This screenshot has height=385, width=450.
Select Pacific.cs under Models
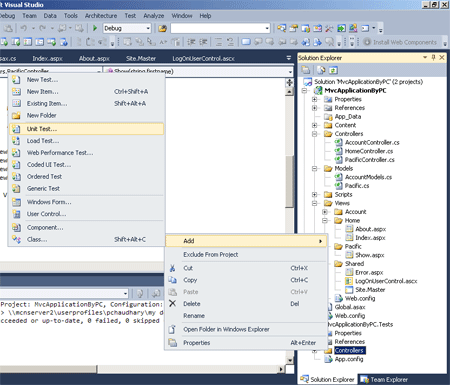pyautogui.click(x=357, y=186)
